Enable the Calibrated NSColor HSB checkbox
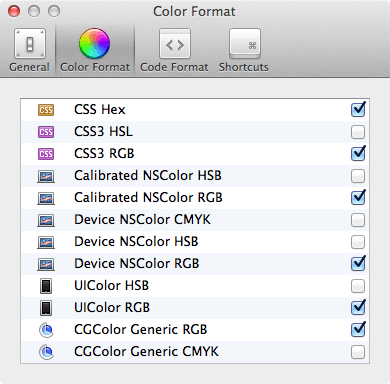Viewport: 390px width, 384px height. tap(358, 176)
